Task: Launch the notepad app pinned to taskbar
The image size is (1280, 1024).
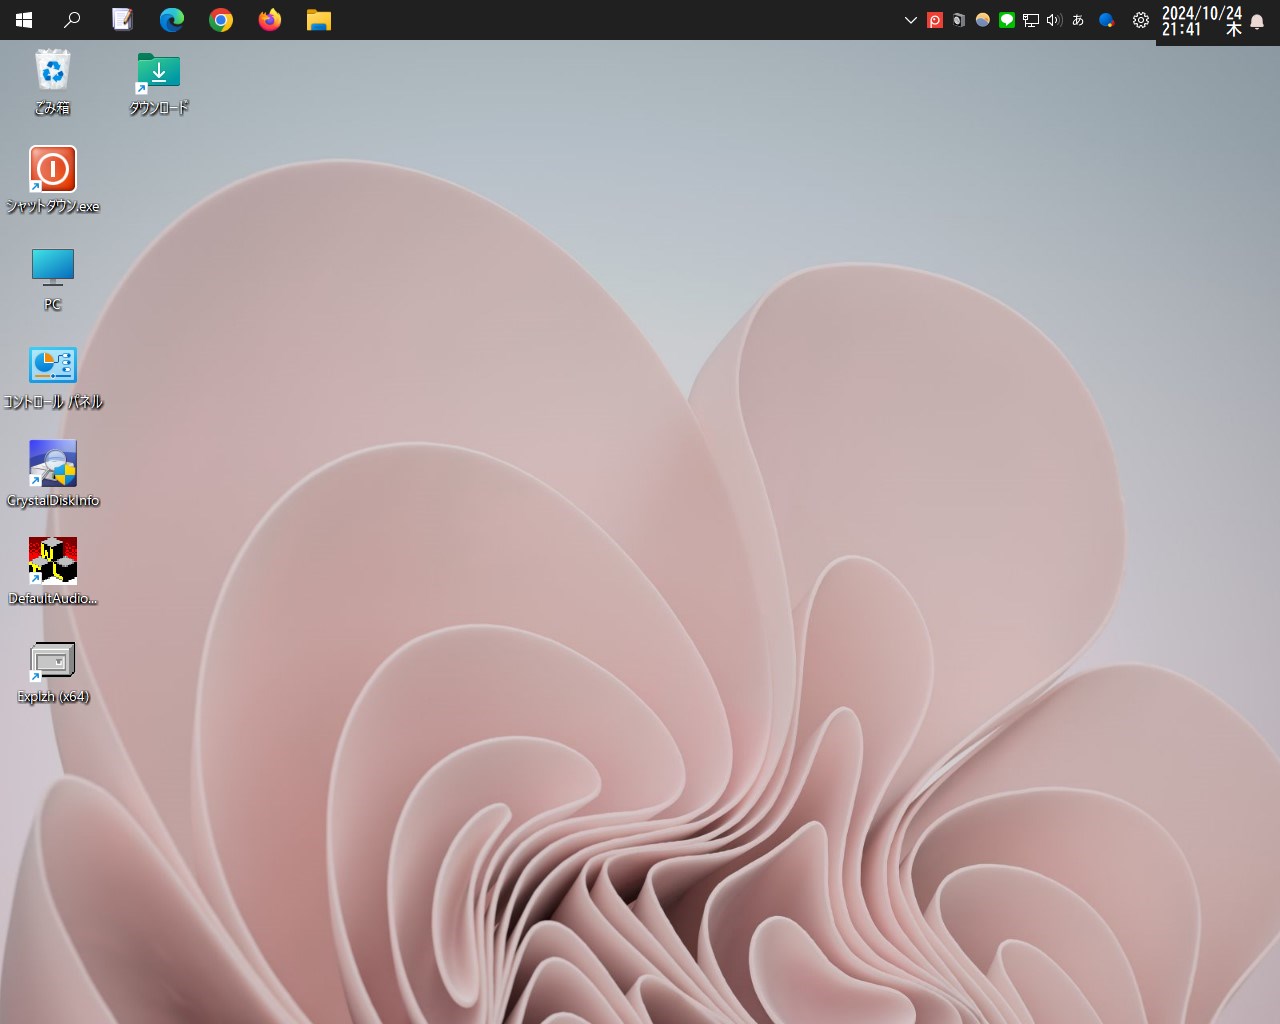Action: pos(122,20)
